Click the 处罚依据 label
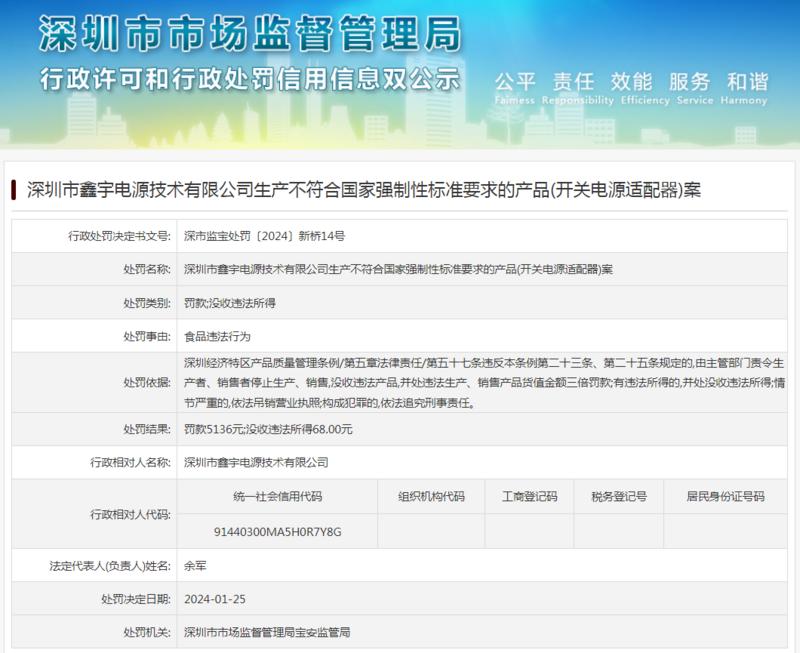Image resolution: width=800 pixels, height=653 pixels. click(x=147, y=382)
